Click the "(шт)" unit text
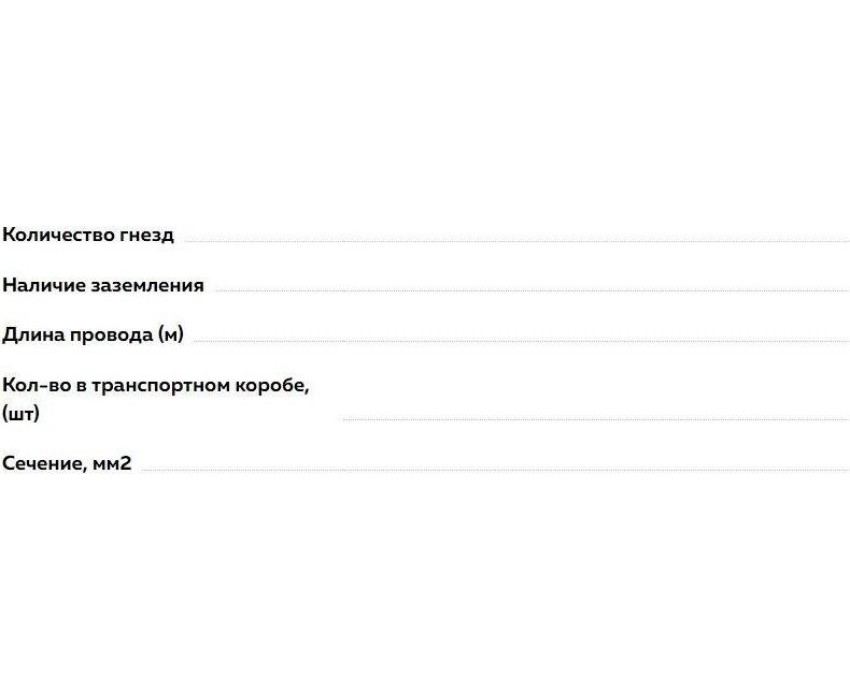The width and height of the screenshot is (850, 700). click(x=21, y=413)
